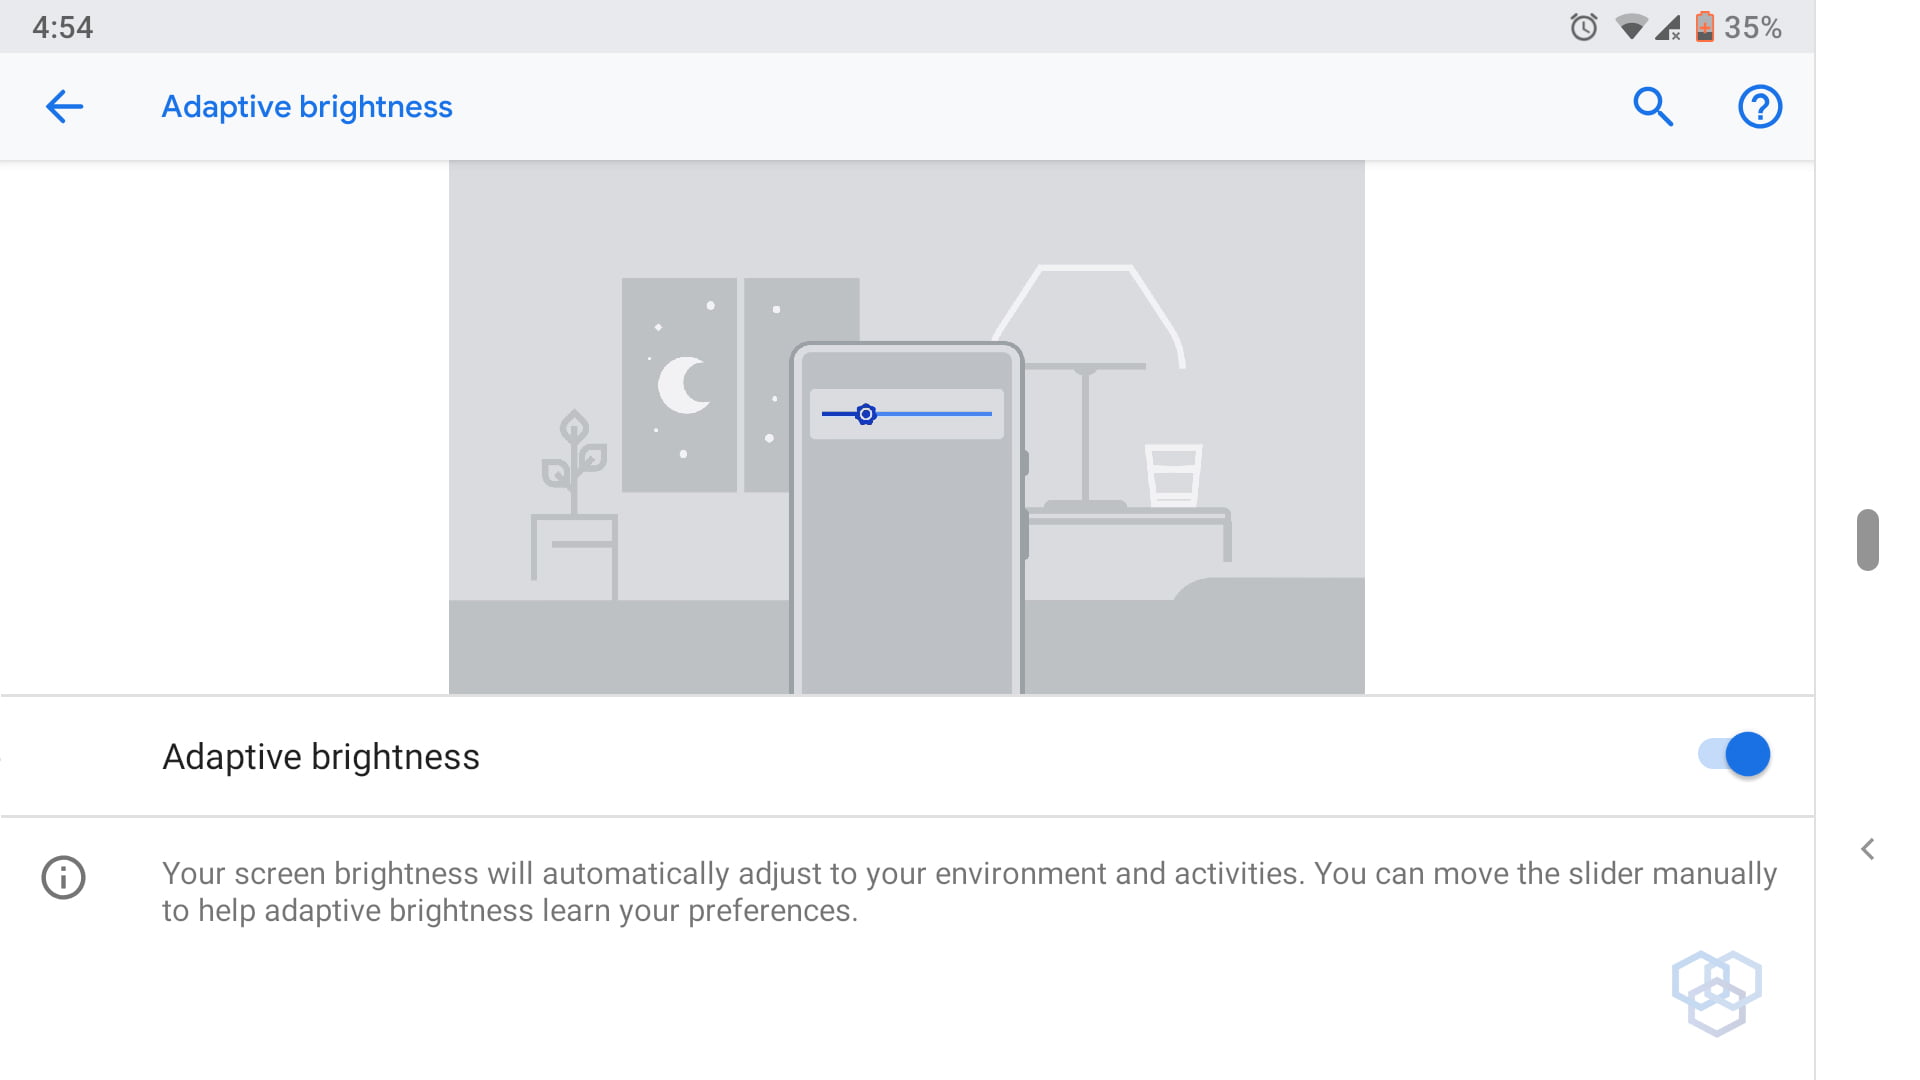The image size is (1920, 1080).
Task: Go back using the arrow icon
Action: pos(64,106)
